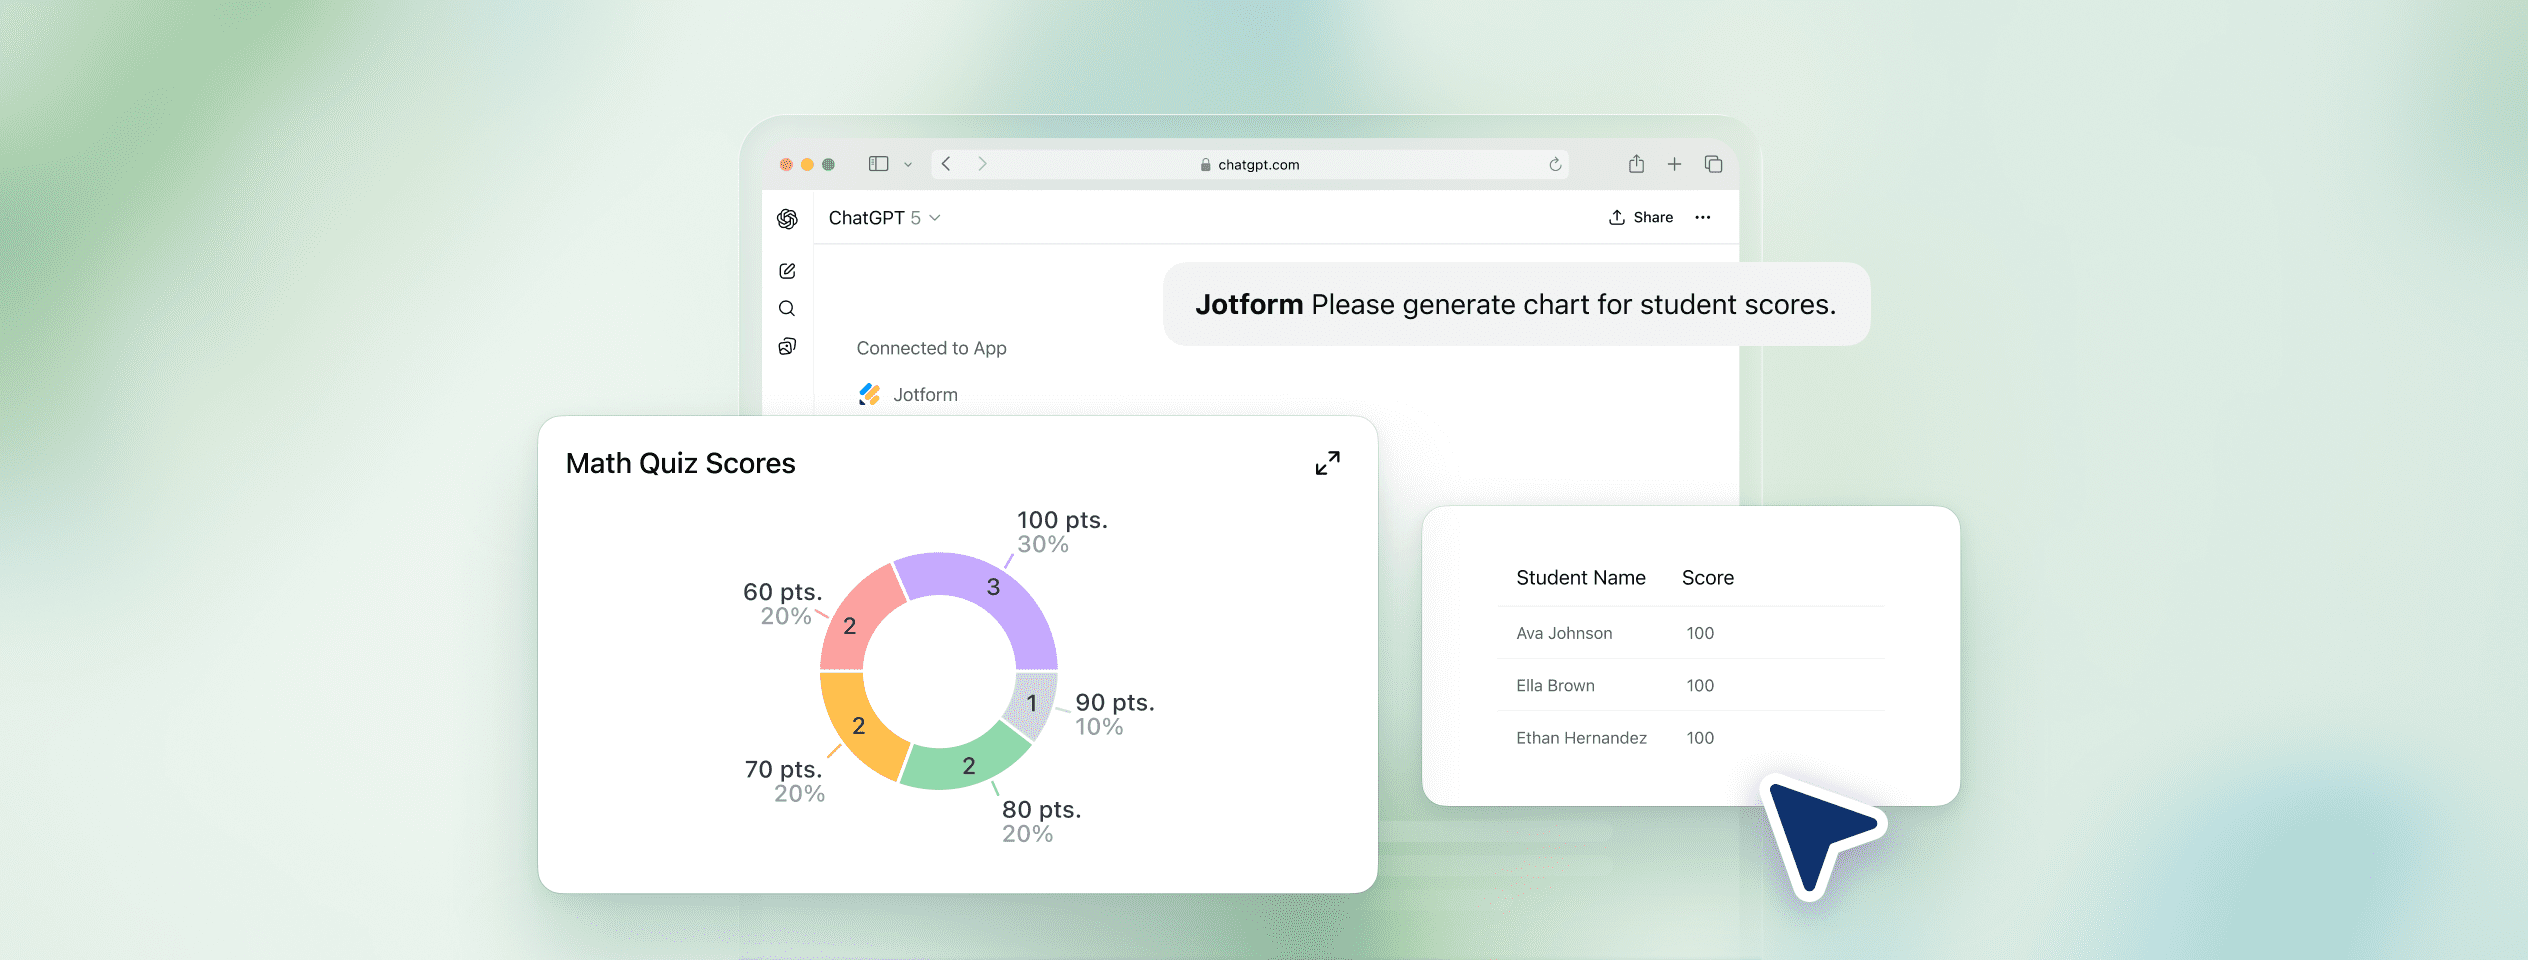Viewport: 2528px width, 960px height.
Task: Expand the Math Quiz Scores chart
Action: [x=1327, y=462]
